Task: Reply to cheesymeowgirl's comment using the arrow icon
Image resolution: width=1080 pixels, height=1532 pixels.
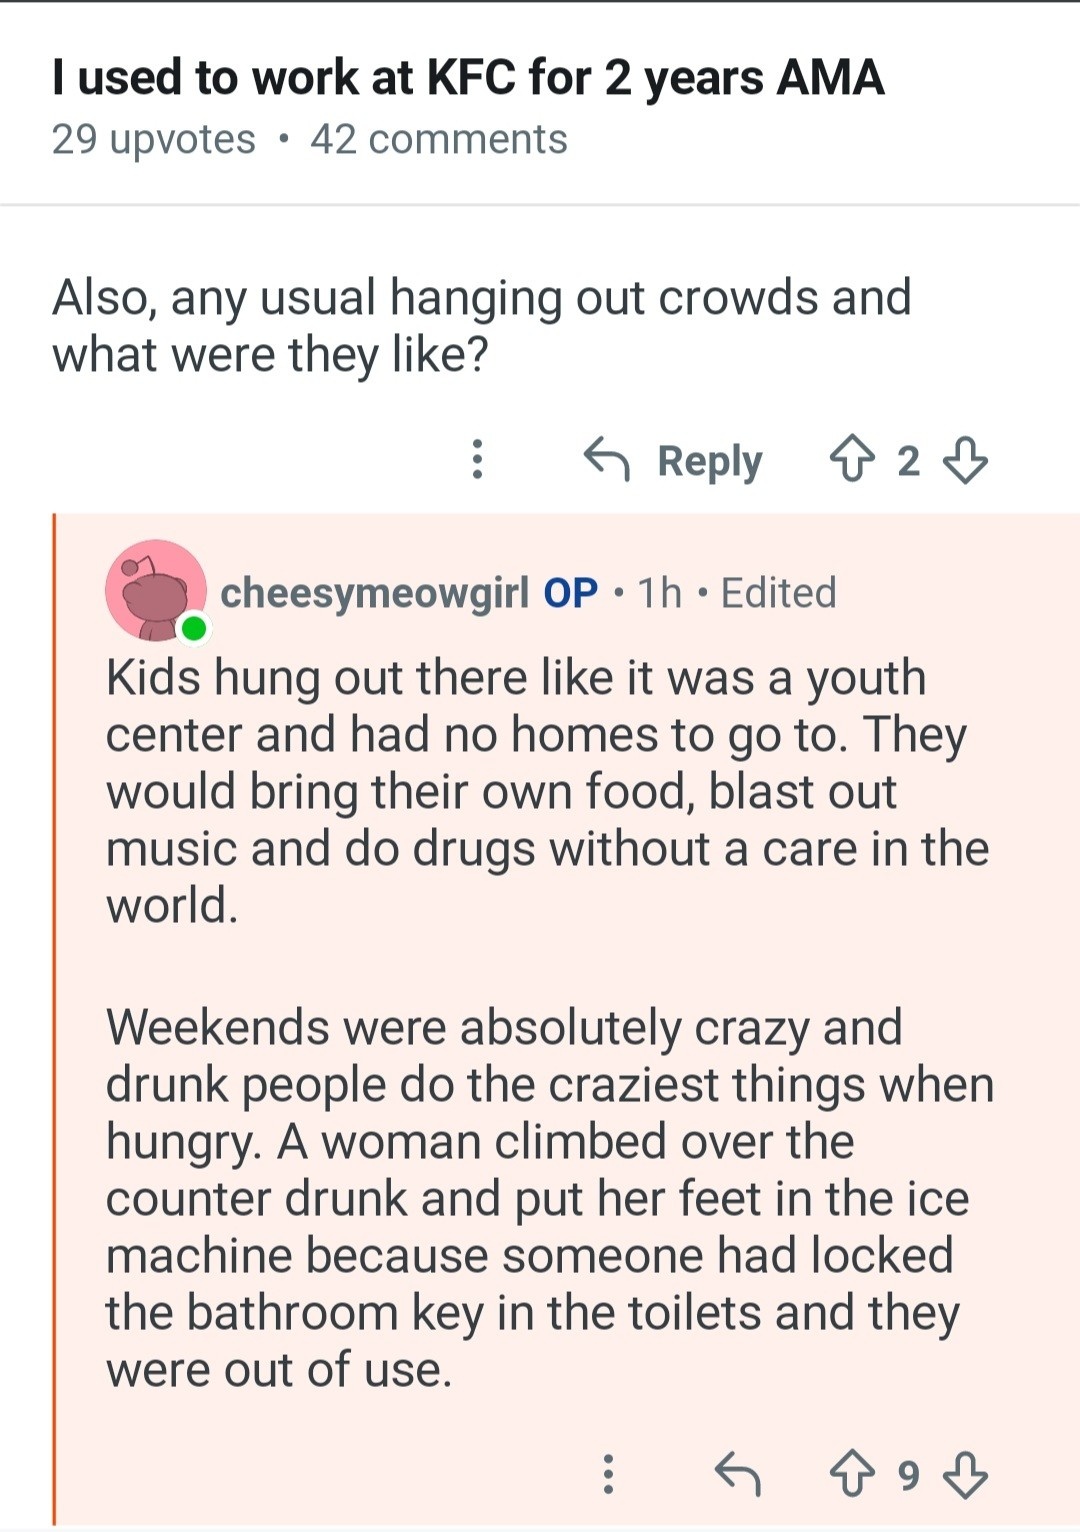Action: (738, 1474)
